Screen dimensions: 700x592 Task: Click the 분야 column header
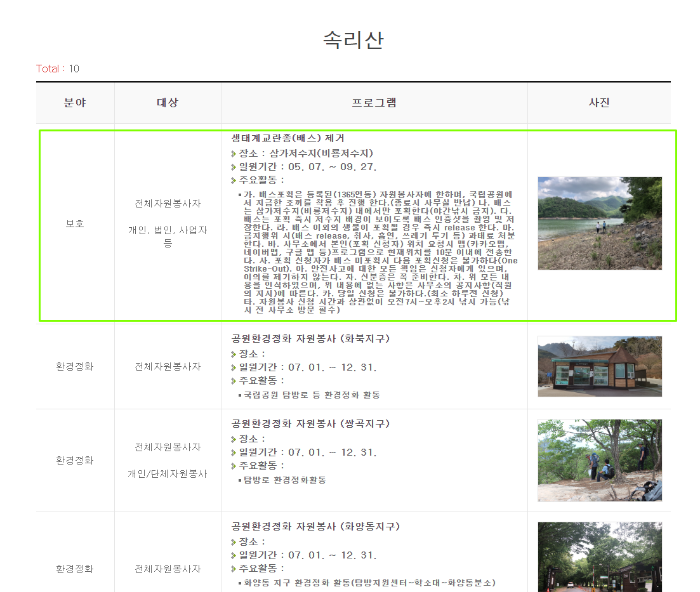tap(75, 103)
